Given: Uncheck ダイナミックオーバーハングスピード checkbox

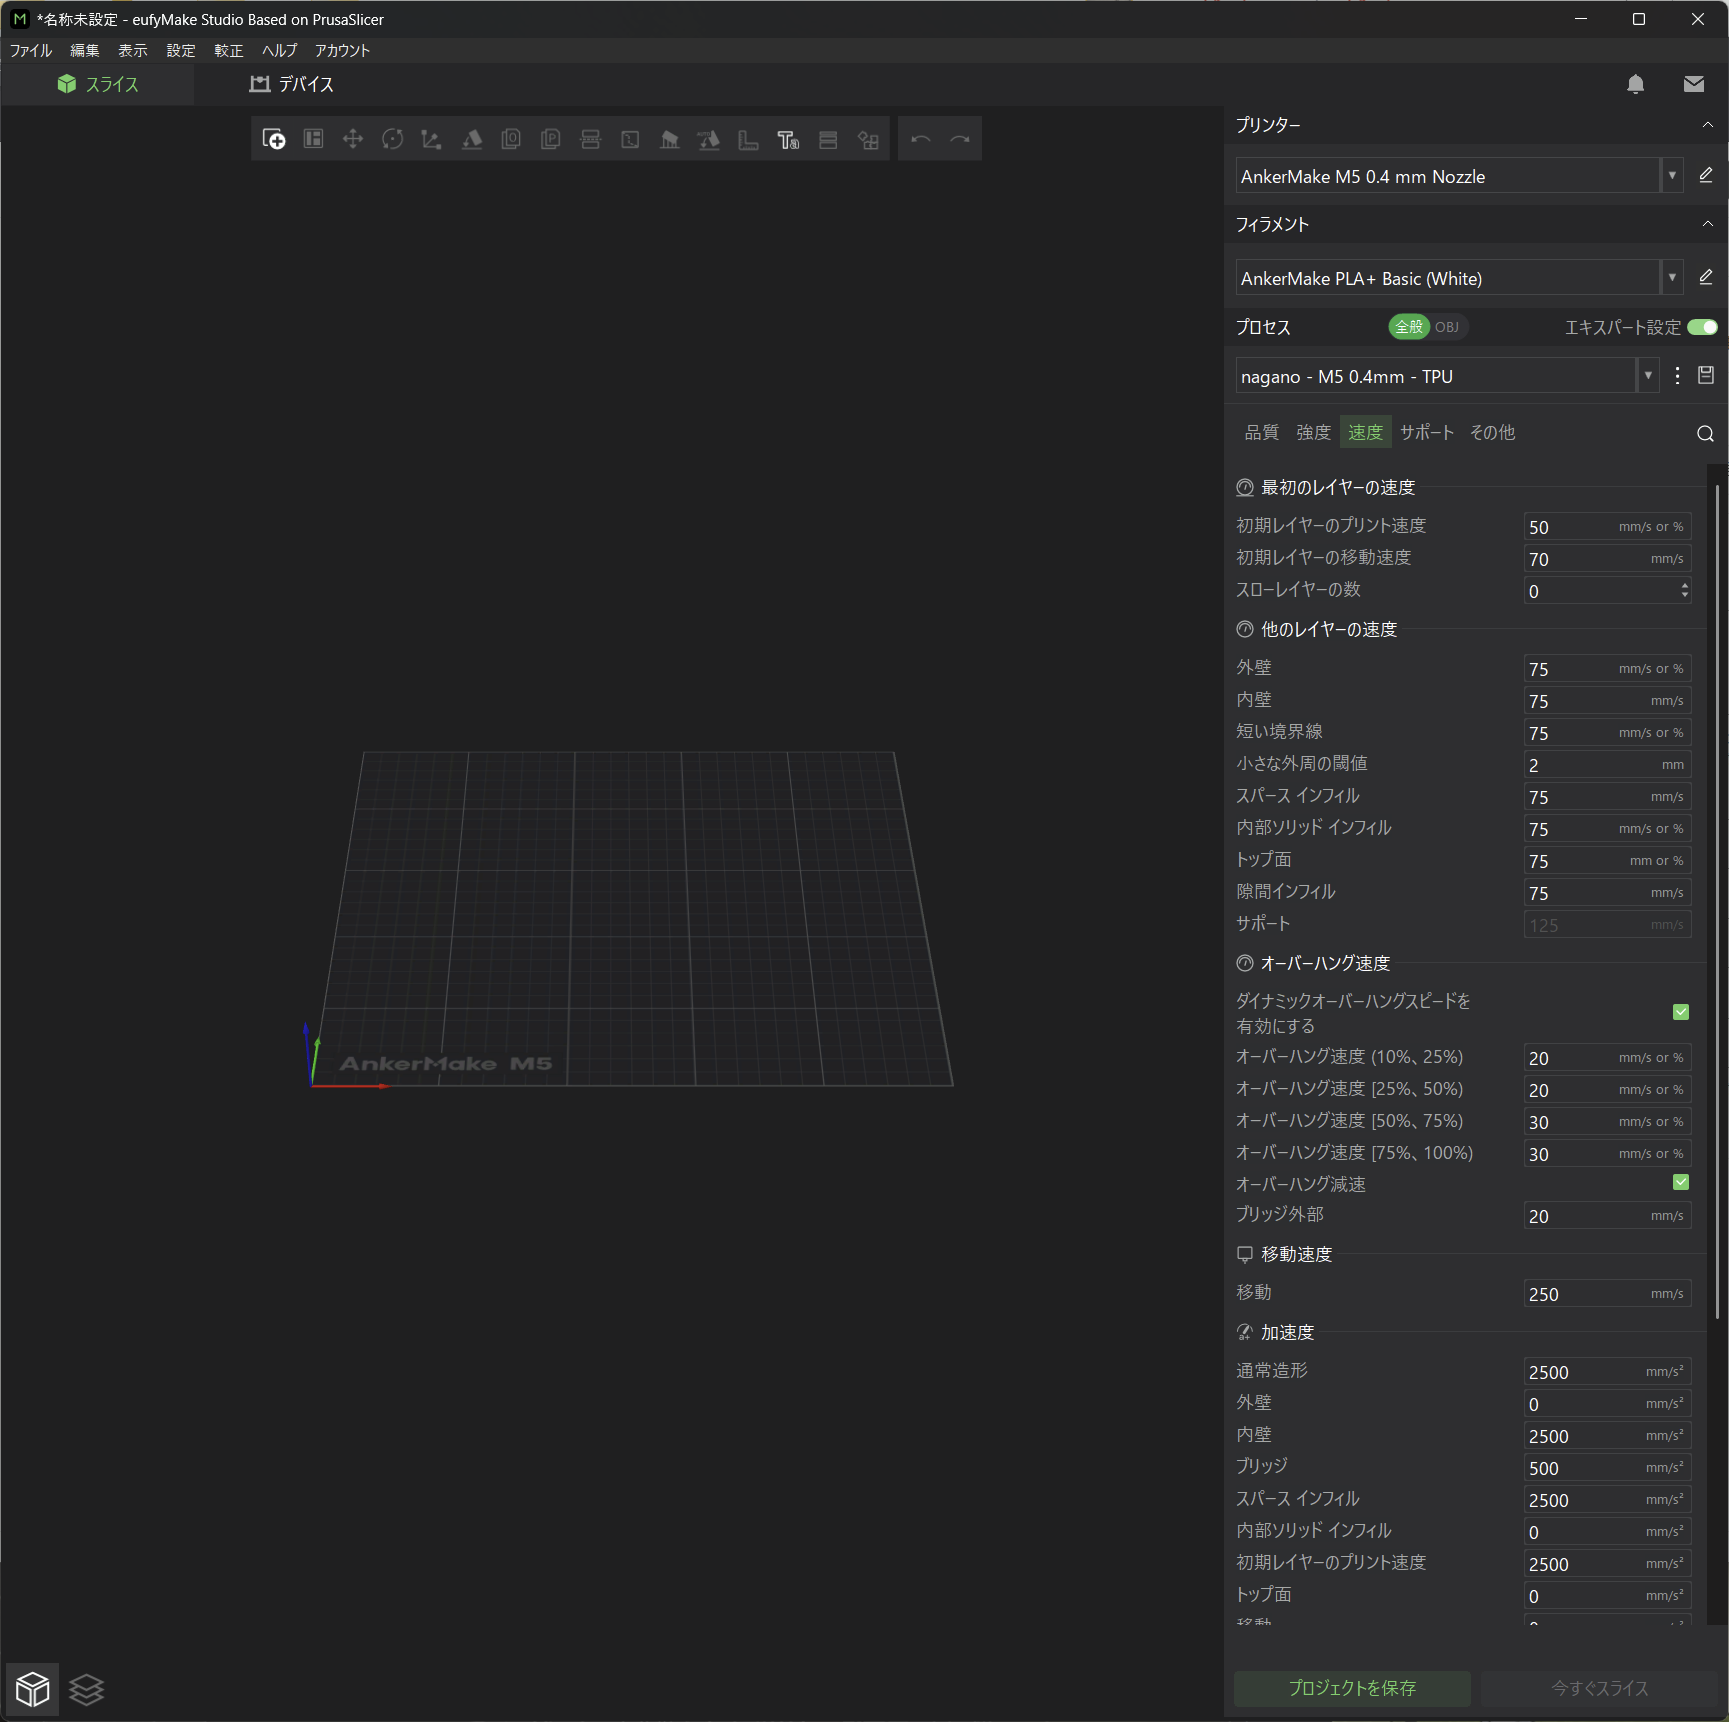Looking at the screenshot, I should [x=1681, y=1012].
